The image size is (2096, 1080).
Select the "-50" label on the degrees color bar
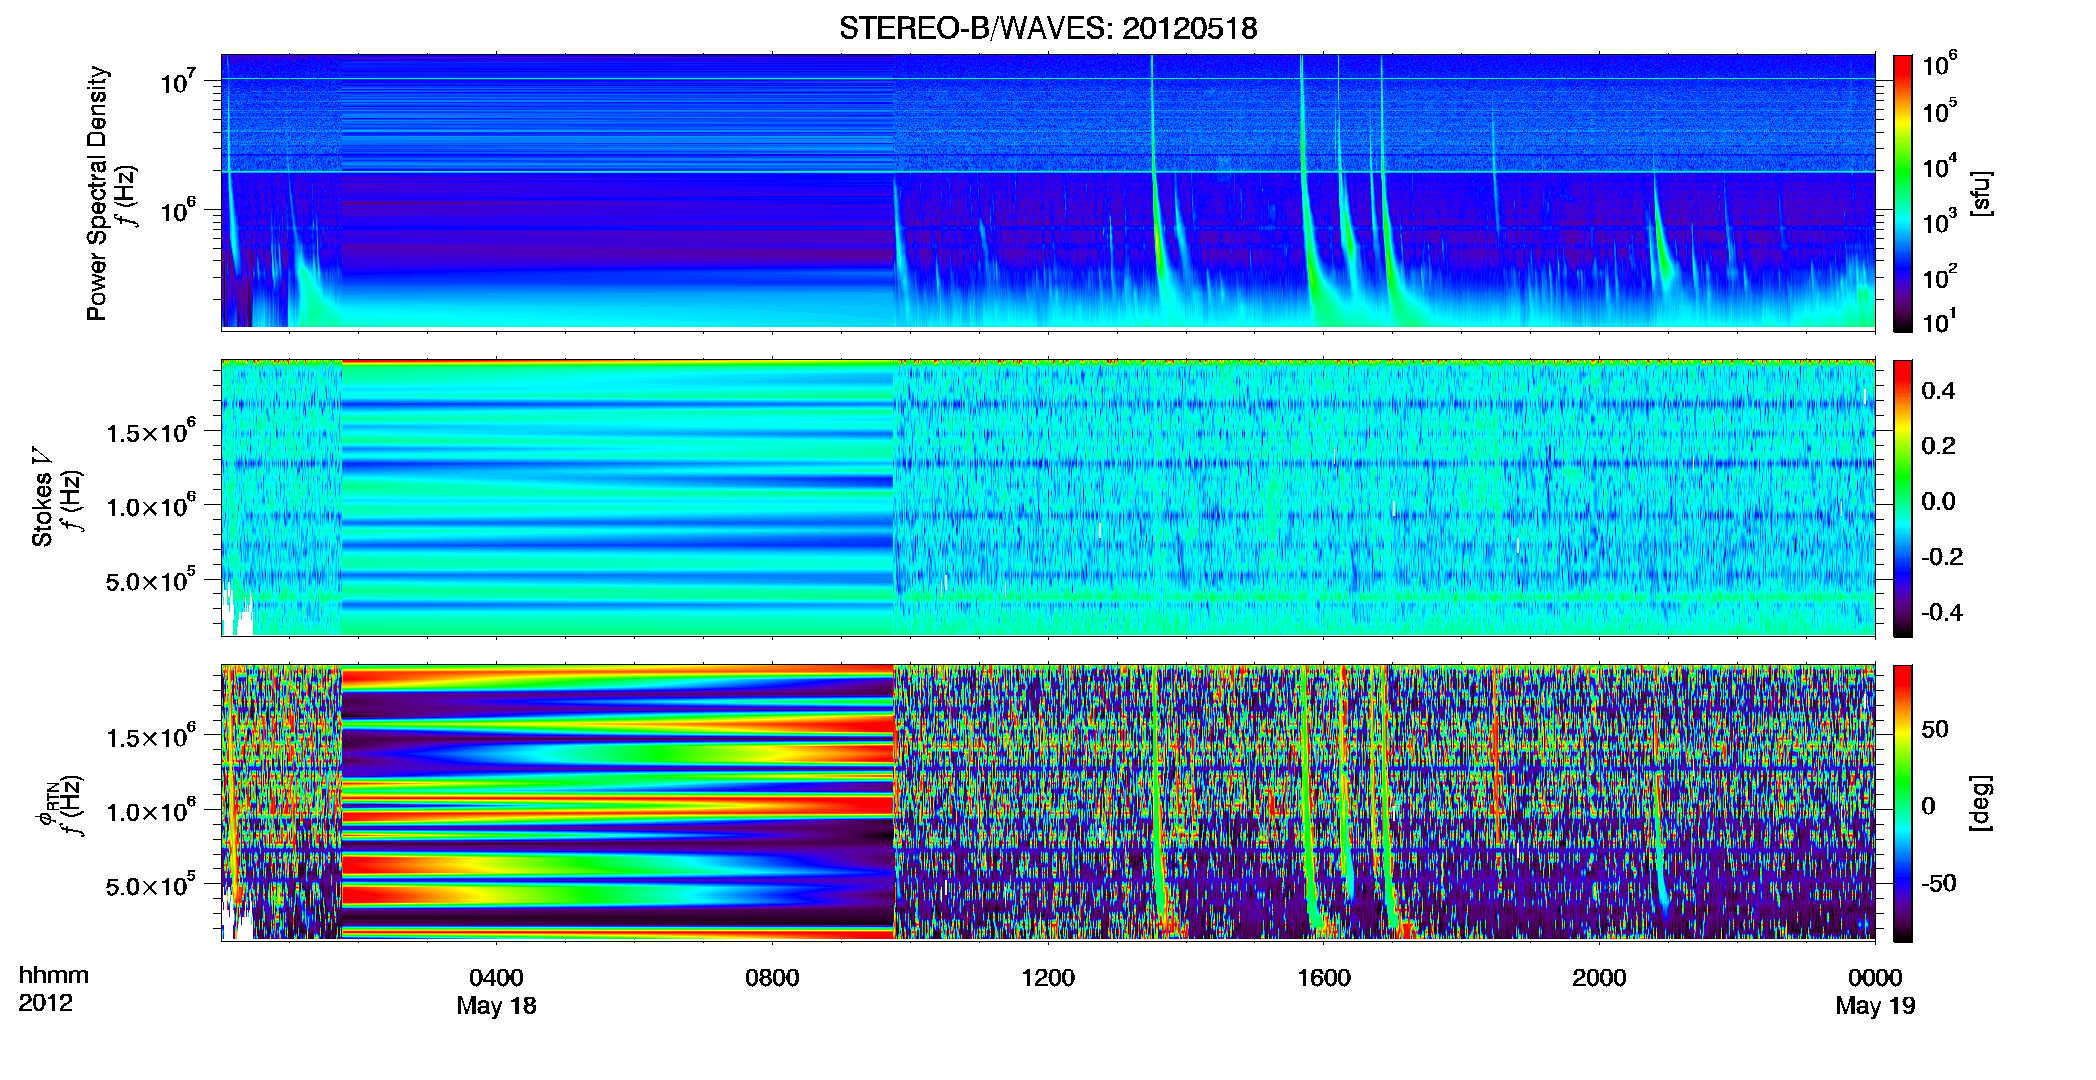1939,883
